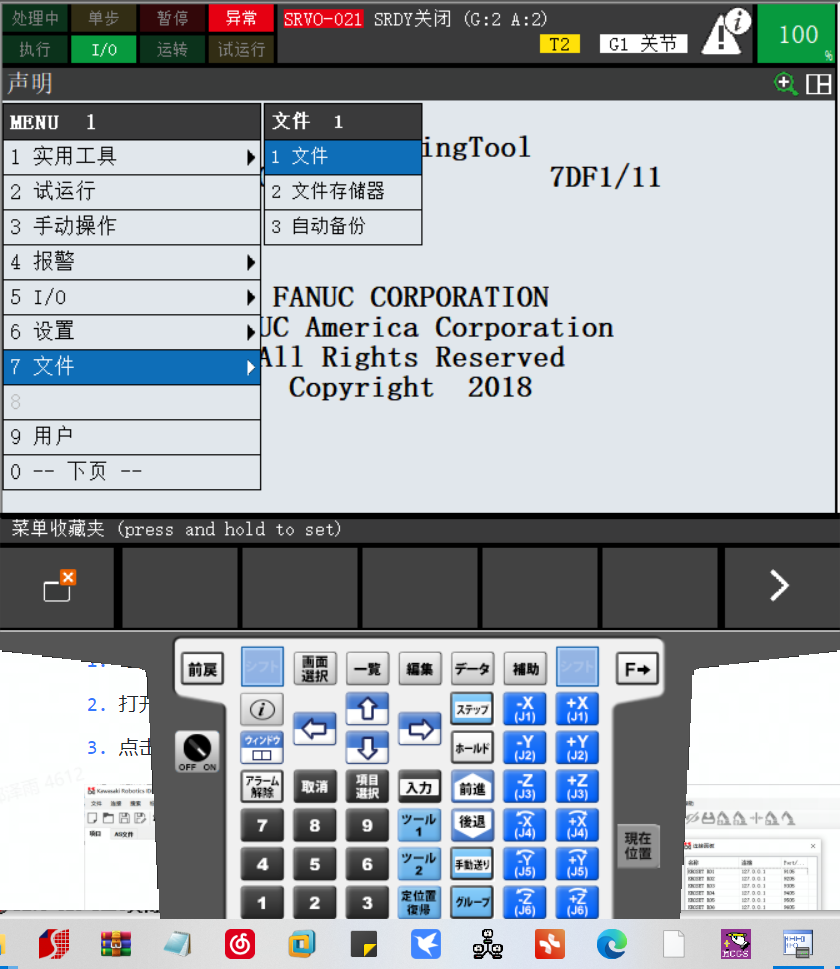
Task: Select 文件存储器 in the submenu
Action: (342, 192)
